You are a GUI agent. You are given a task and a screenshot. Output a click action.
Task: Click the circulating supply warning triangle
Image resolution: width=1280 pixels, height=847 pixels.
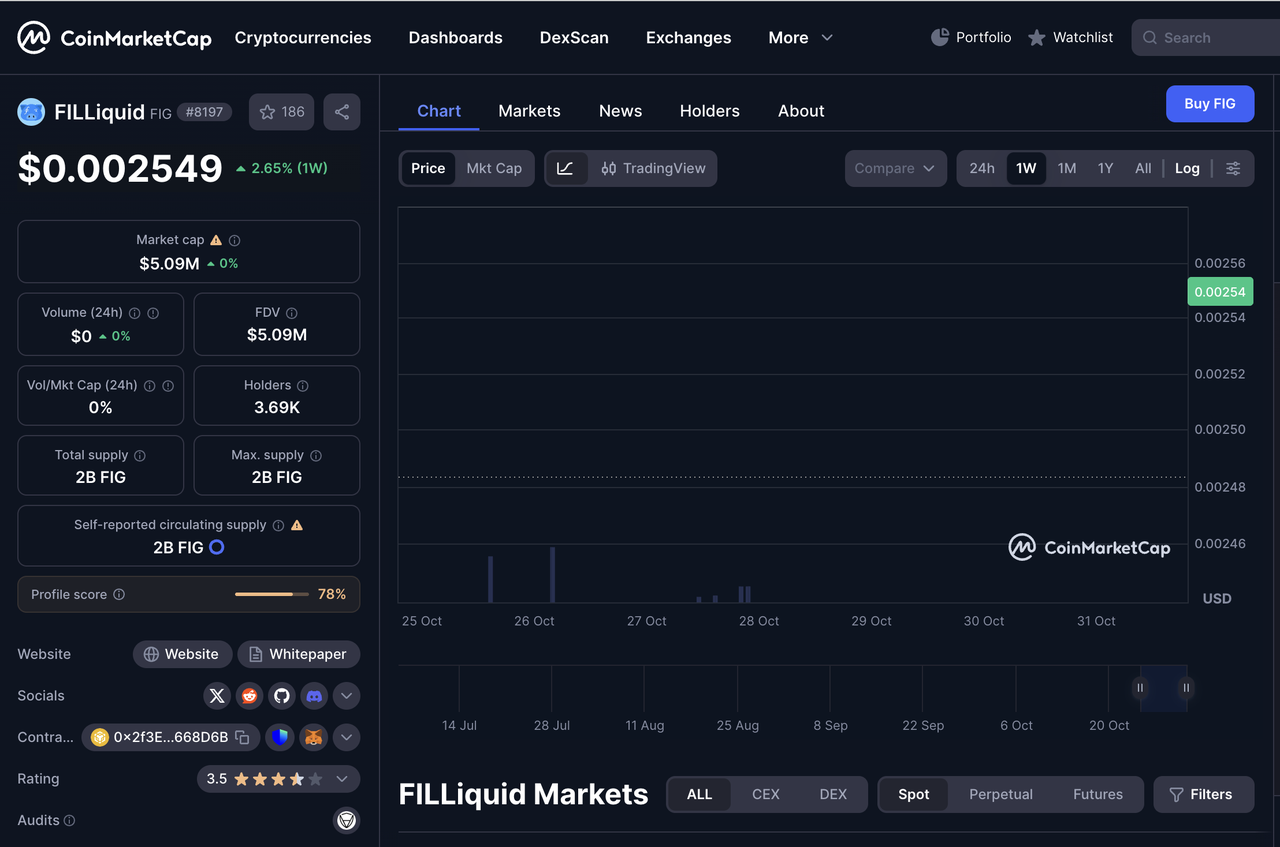coord(297,525)
